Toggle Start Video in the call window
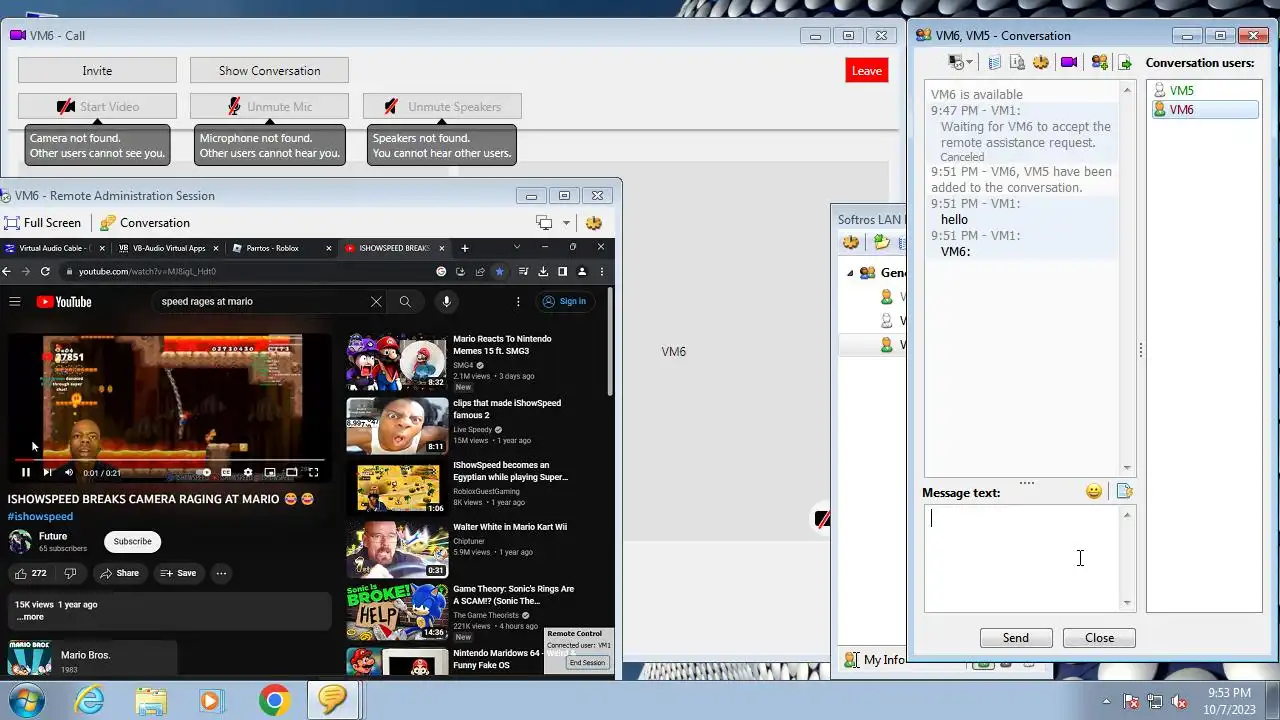The width and height of the screenshot is (1280, 720). (97, 106)
